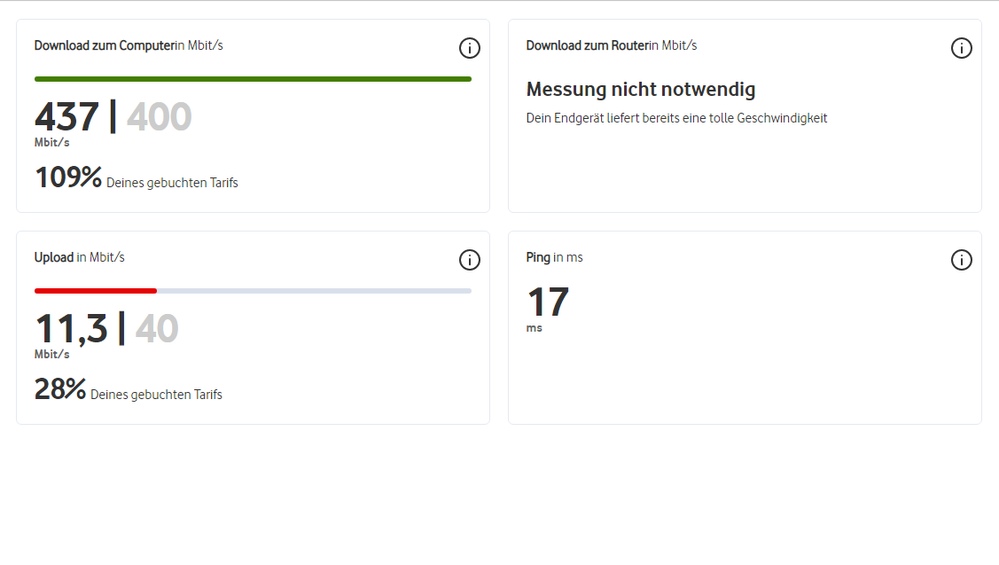999x565 pixels.
Task: Click the measured 11,3 upload value
Action: pyautogui.click(x=71, y=329)
